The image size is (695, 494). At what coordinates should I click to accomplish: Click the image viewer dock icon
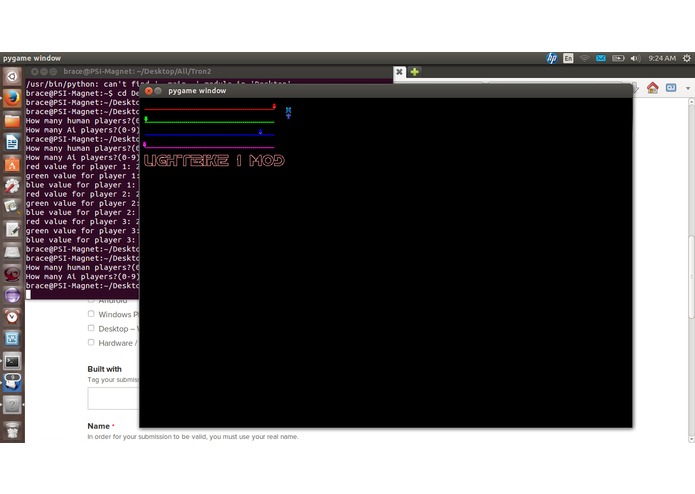12,208
